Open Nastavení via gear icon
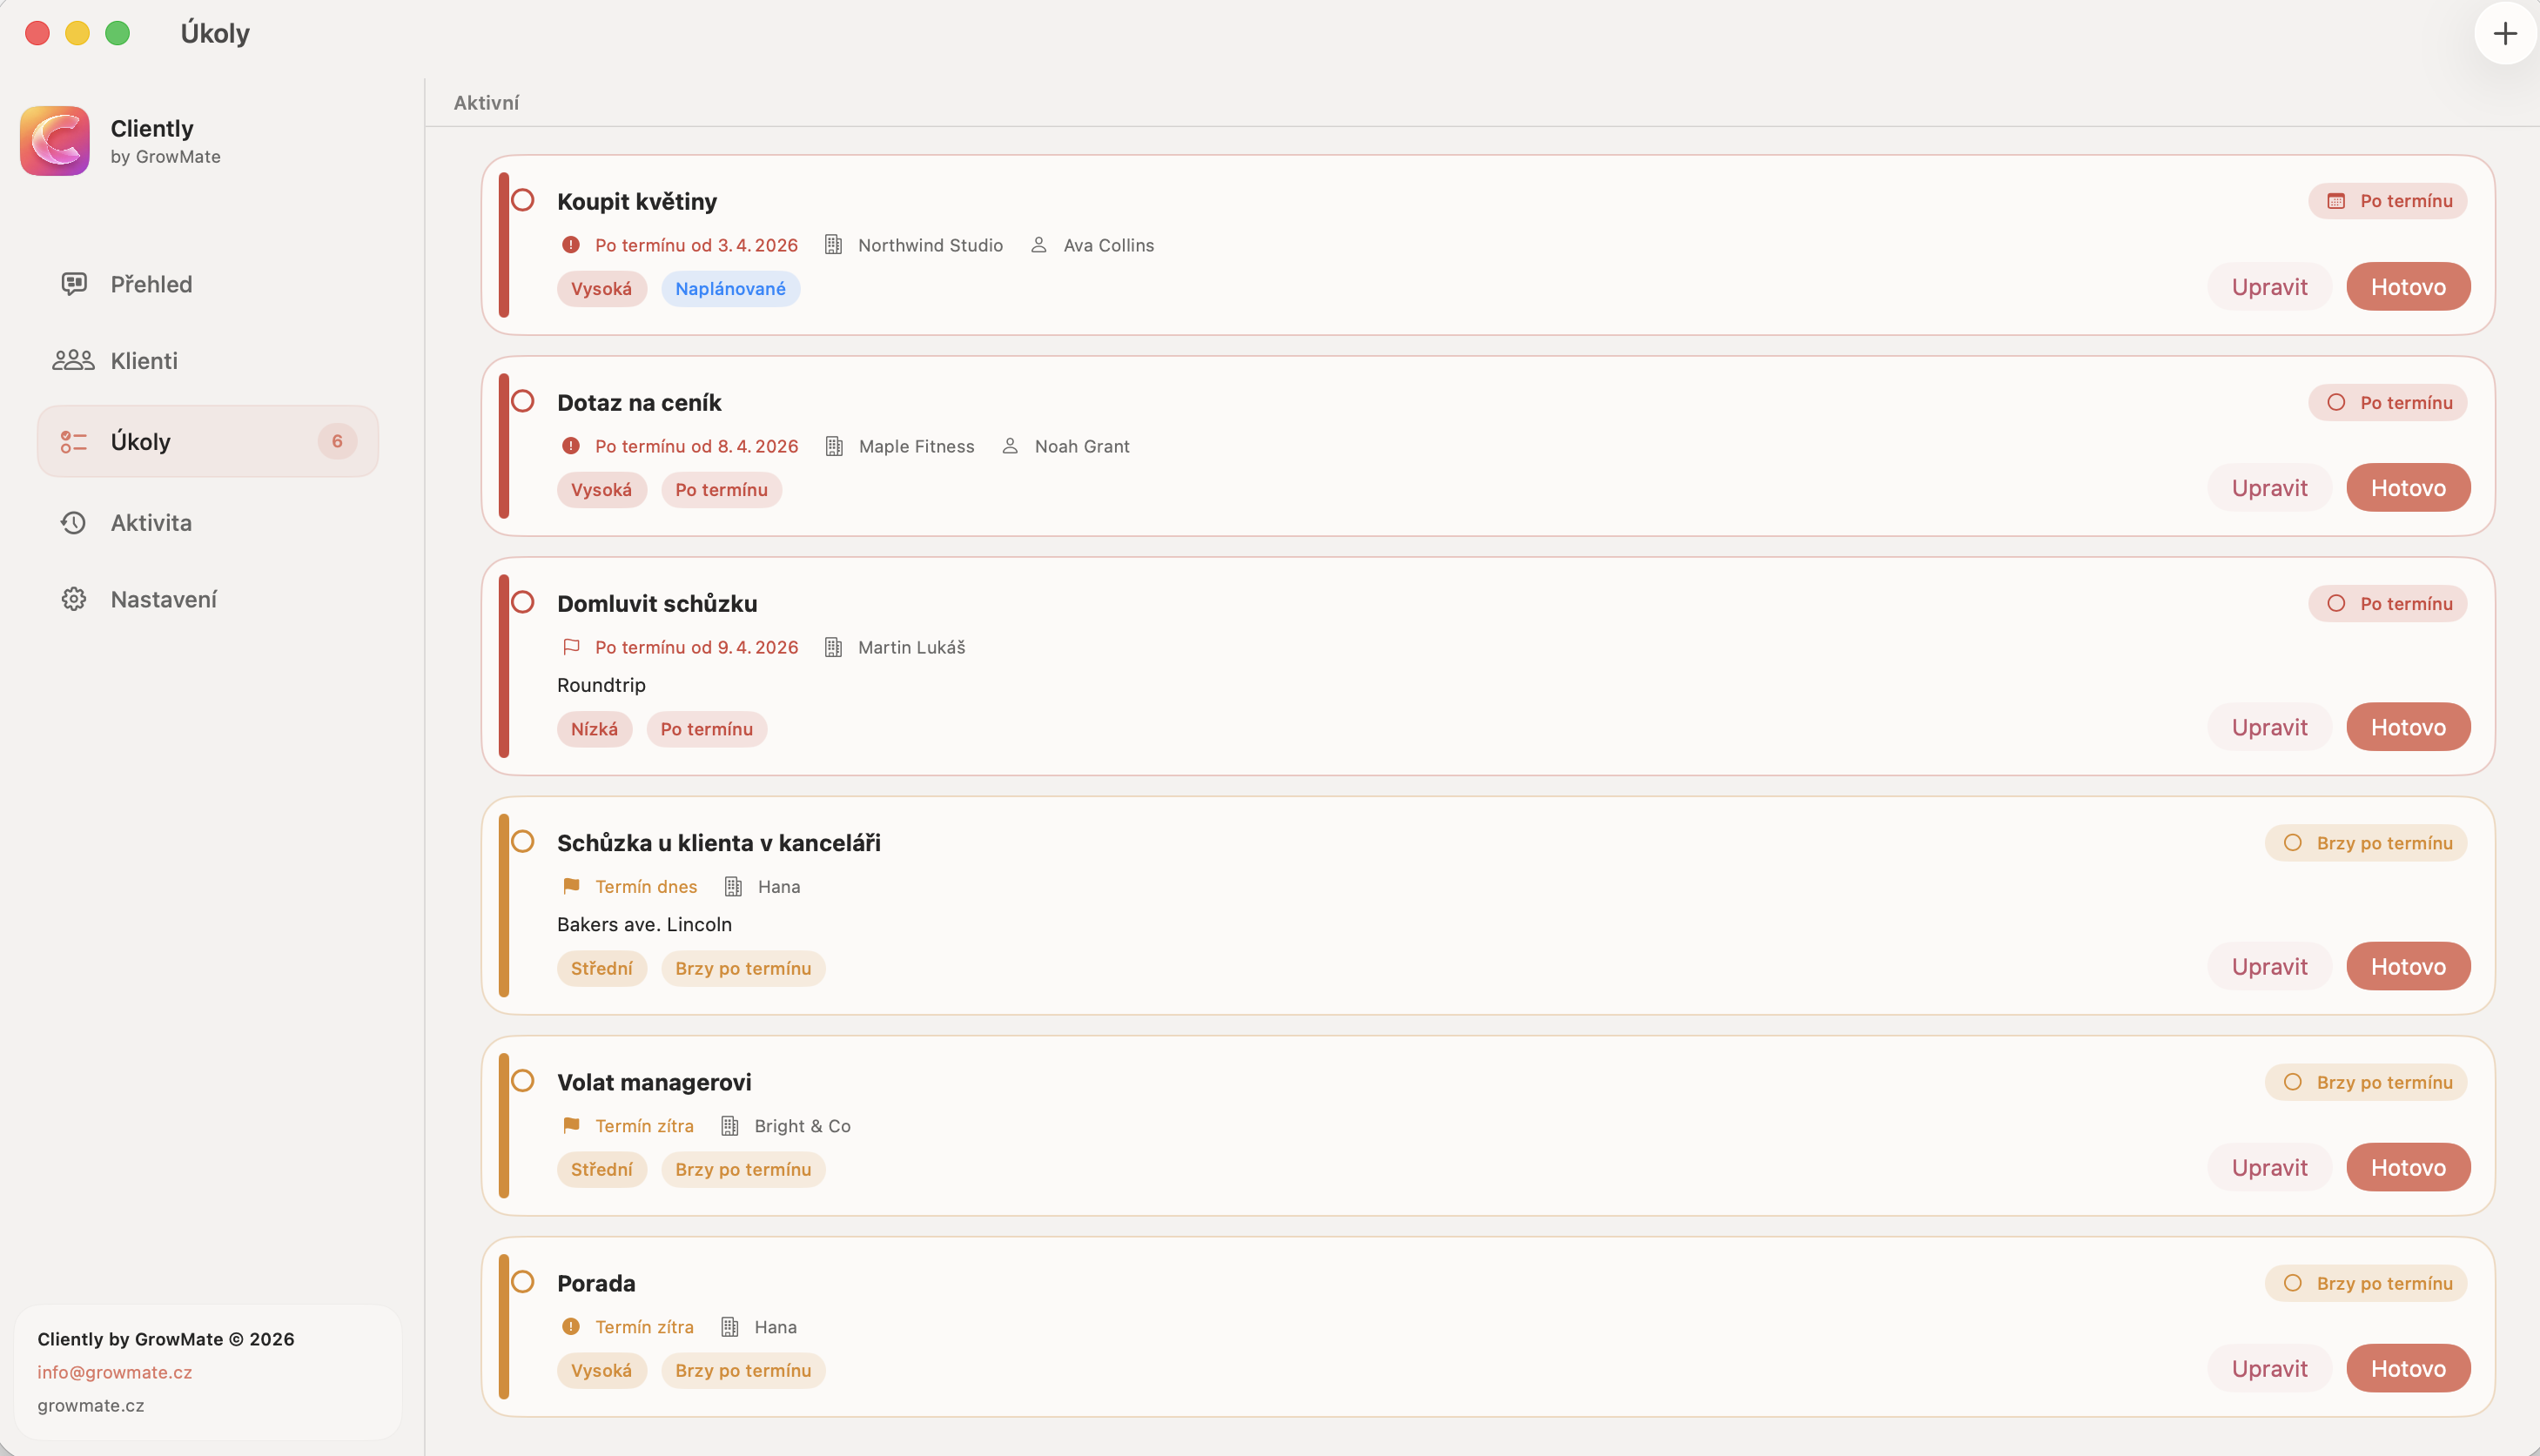 (73, 599)
